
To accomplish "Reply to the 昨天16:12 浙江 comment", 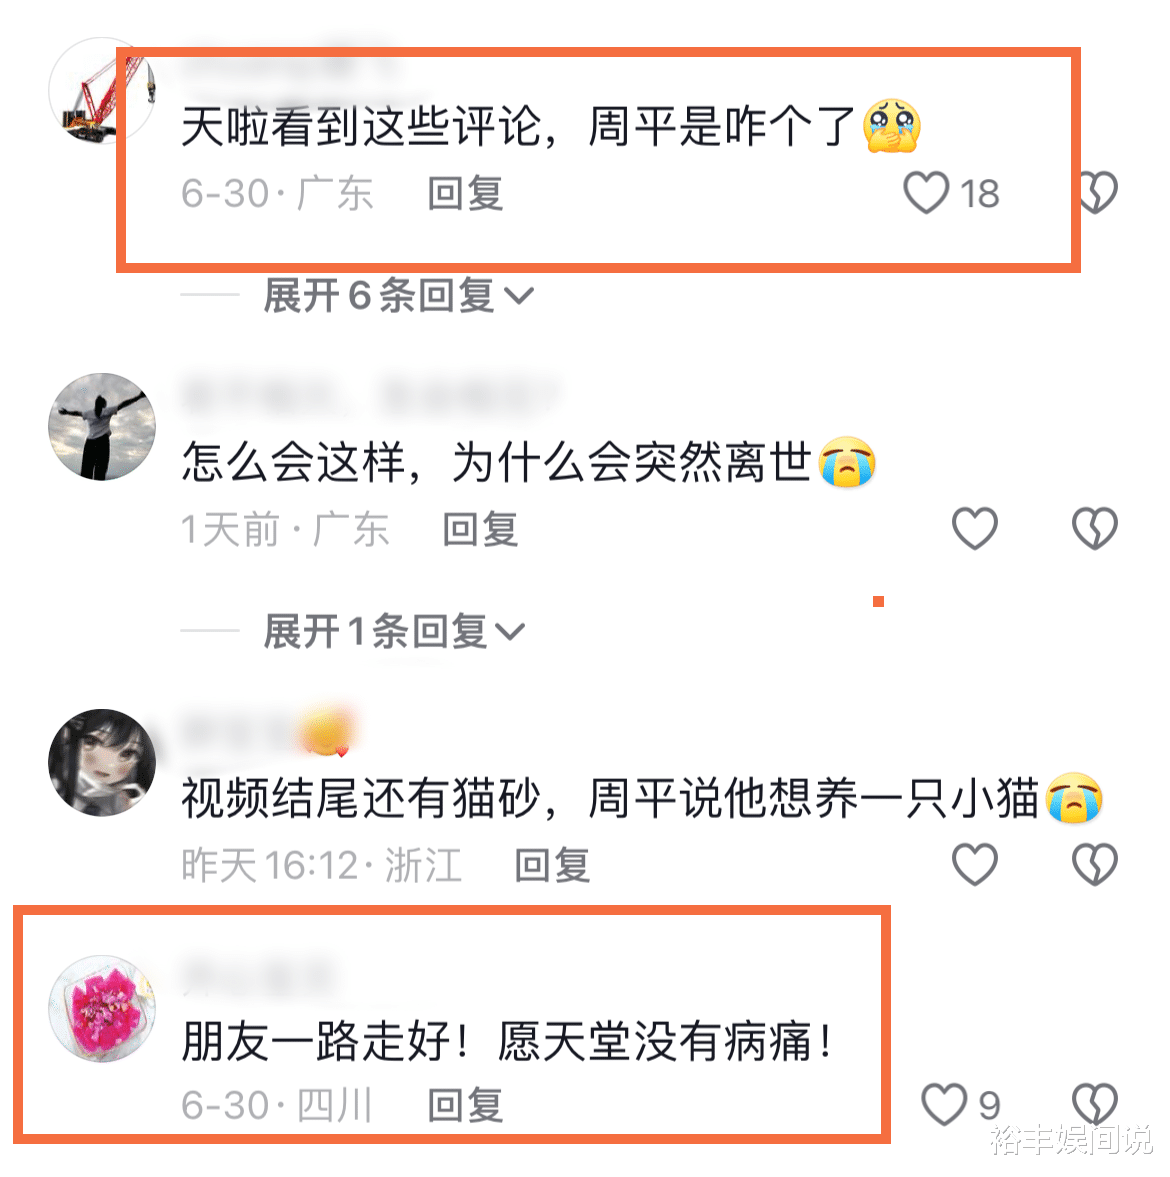I will pyautogui.click(x=552, y=864).
